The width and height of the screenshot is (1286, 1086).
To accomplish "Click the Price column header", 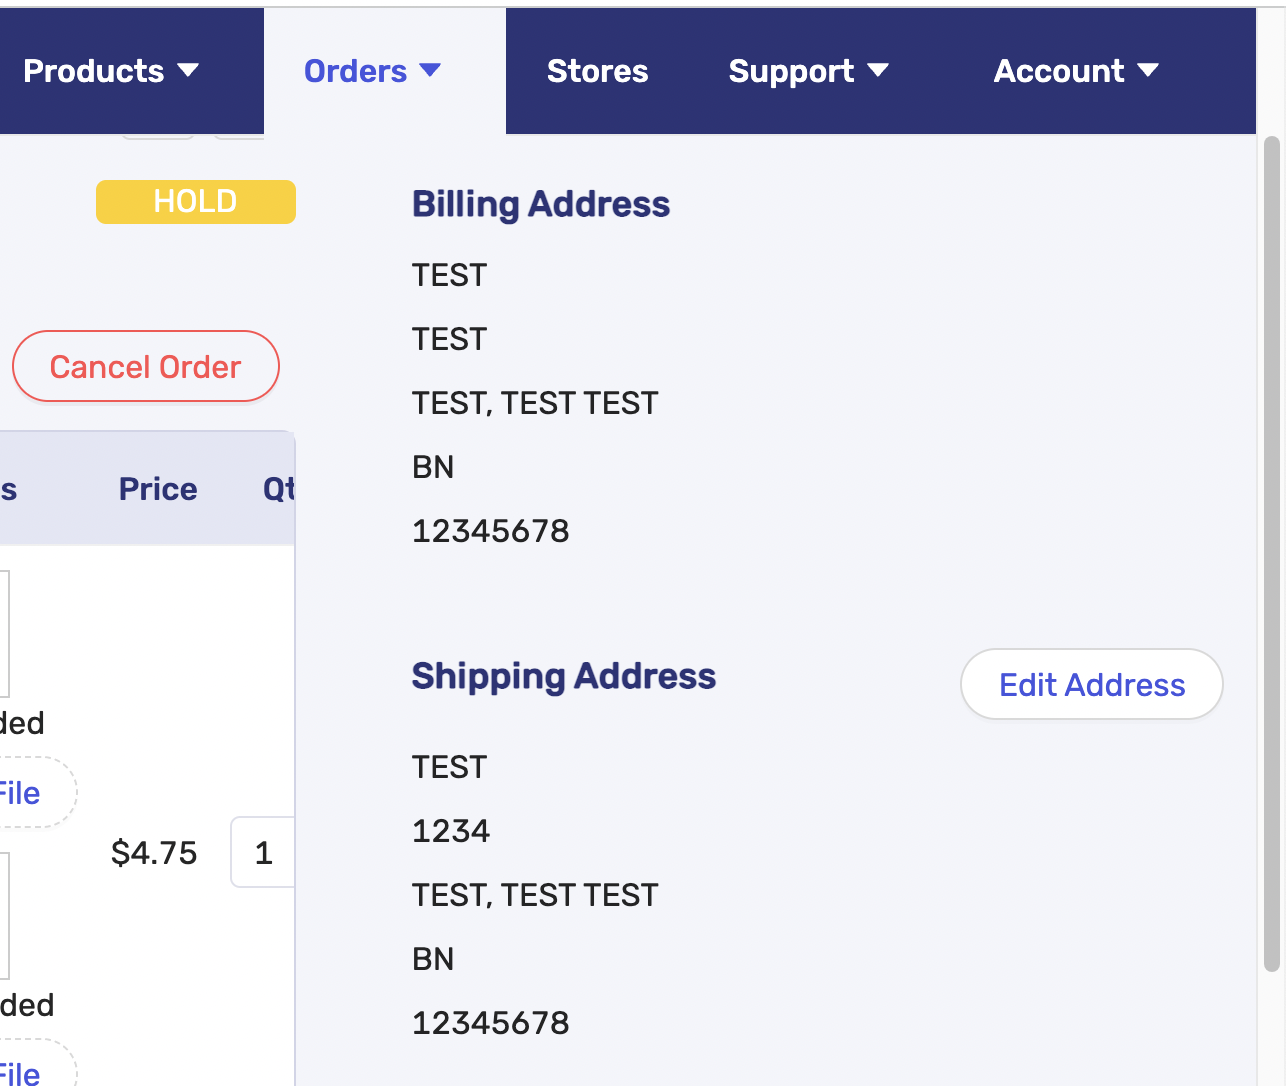I will click(x=158, y=489).
